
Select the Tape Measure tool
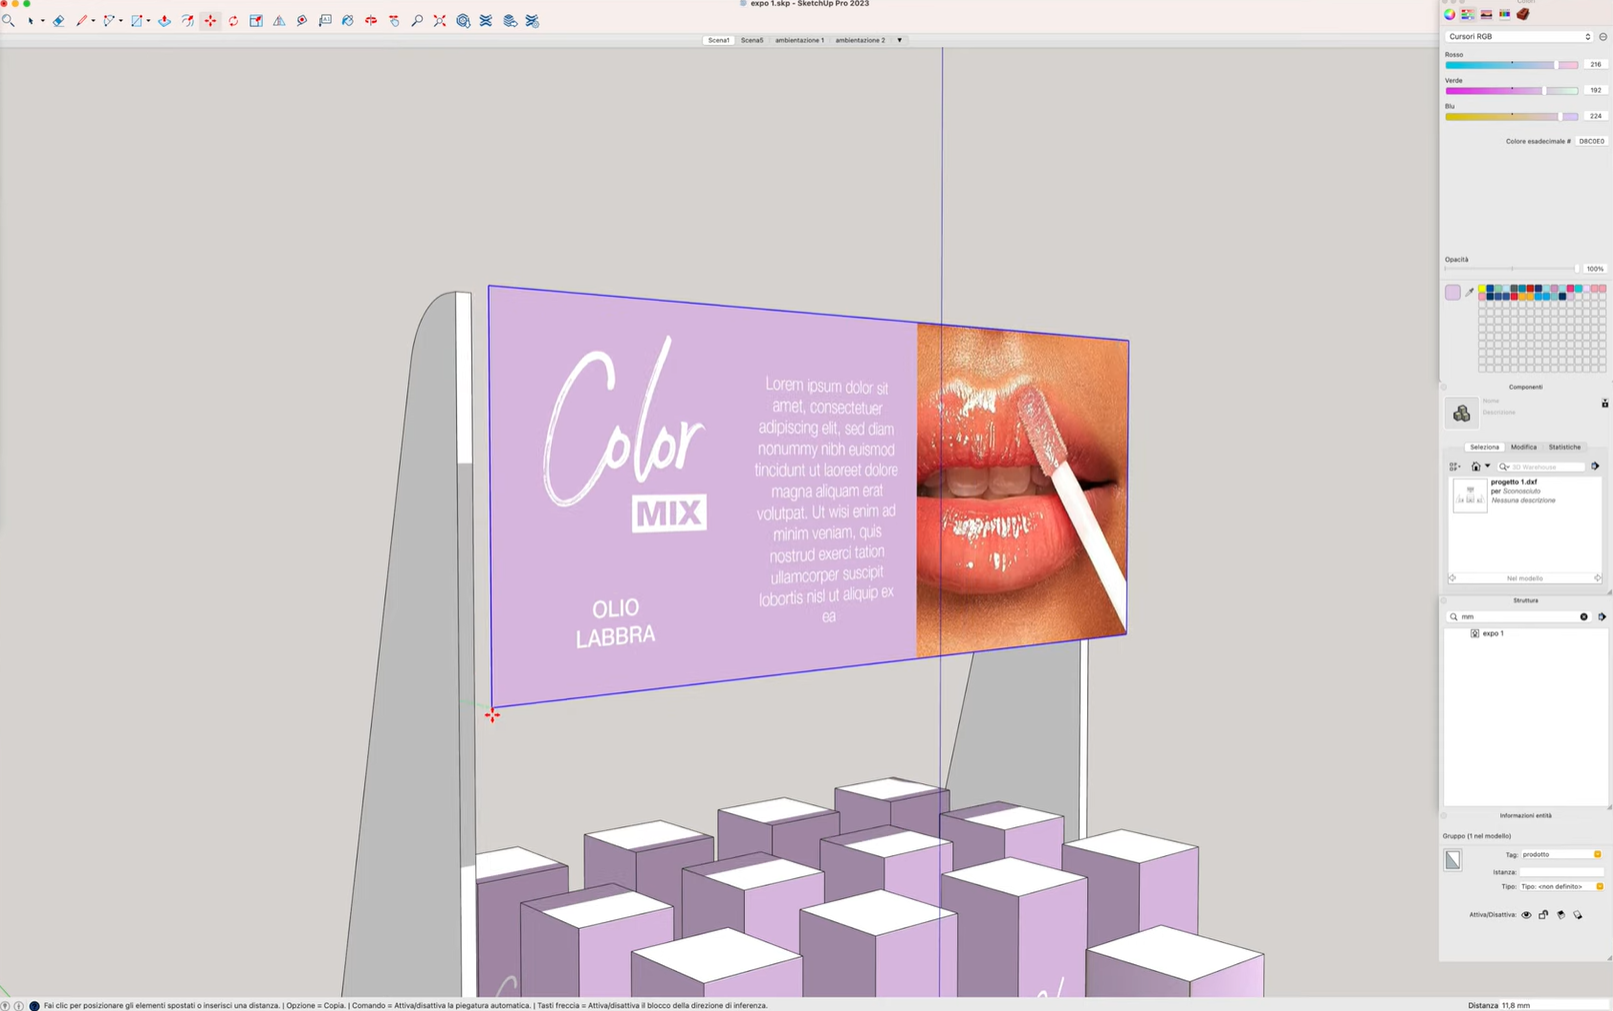[302, 21]
